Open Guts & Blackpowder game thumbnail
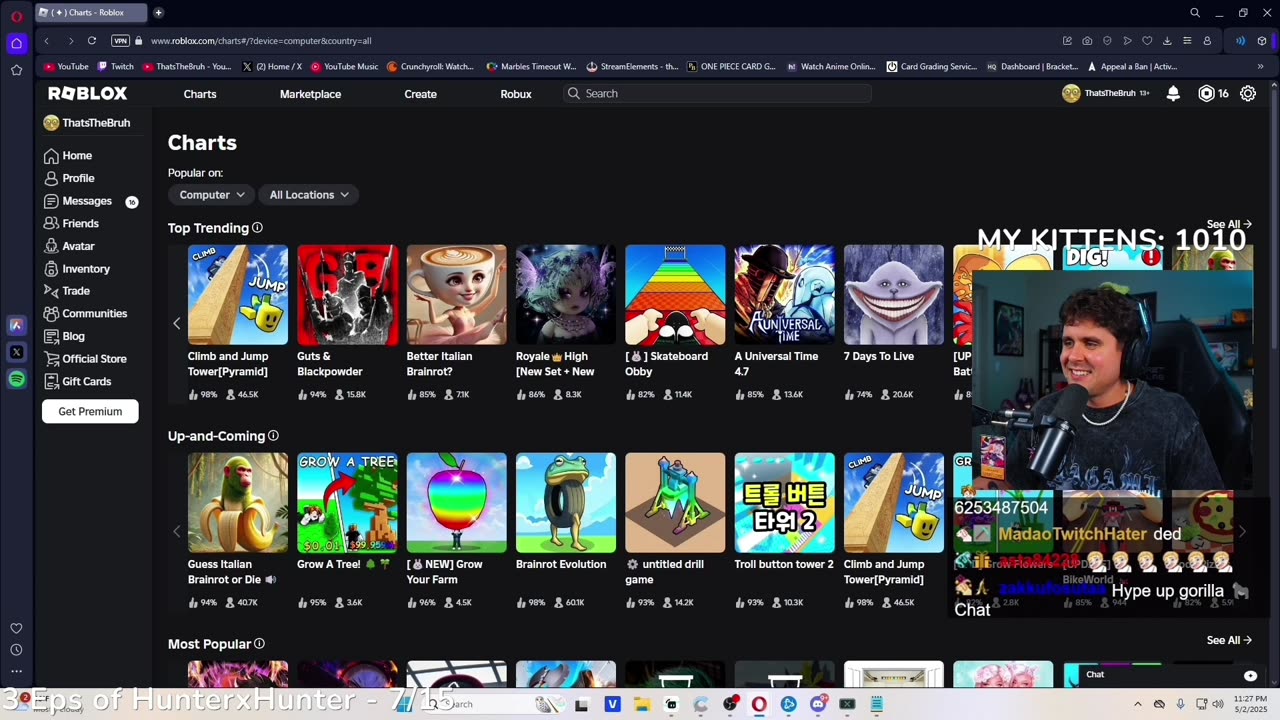Screen dimensions: 1280x720 pos(347,295)
